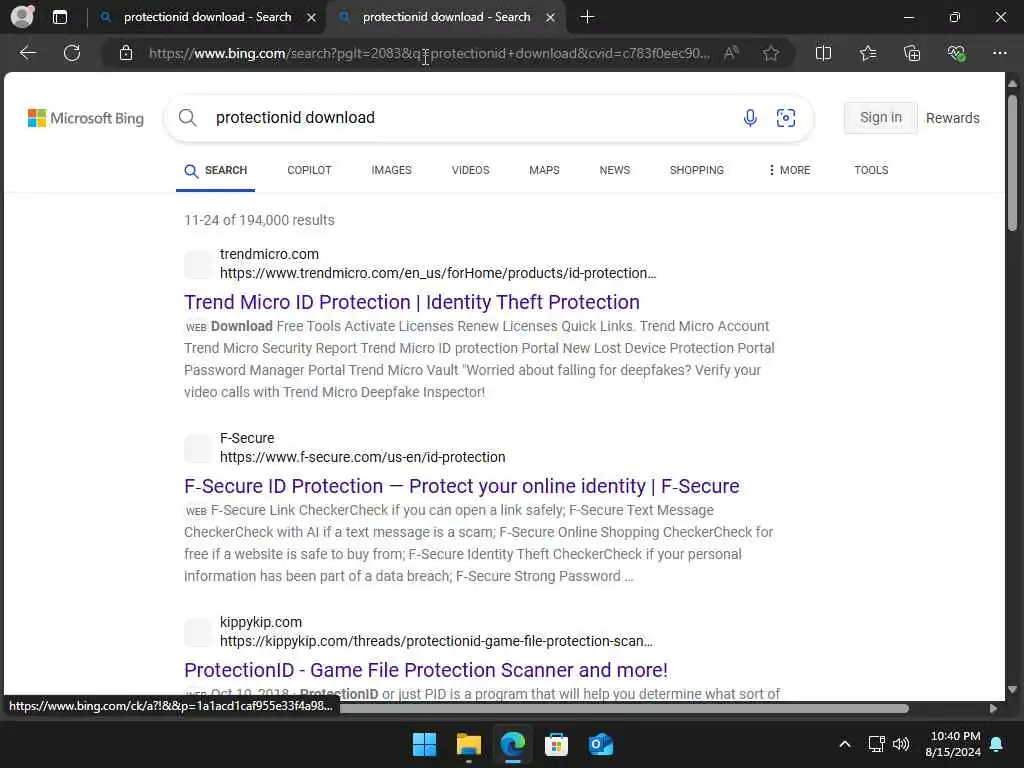Click '11-24 of 194,000 results' text
This screenshot has width=1024, height=768.
tap(259, 220)
